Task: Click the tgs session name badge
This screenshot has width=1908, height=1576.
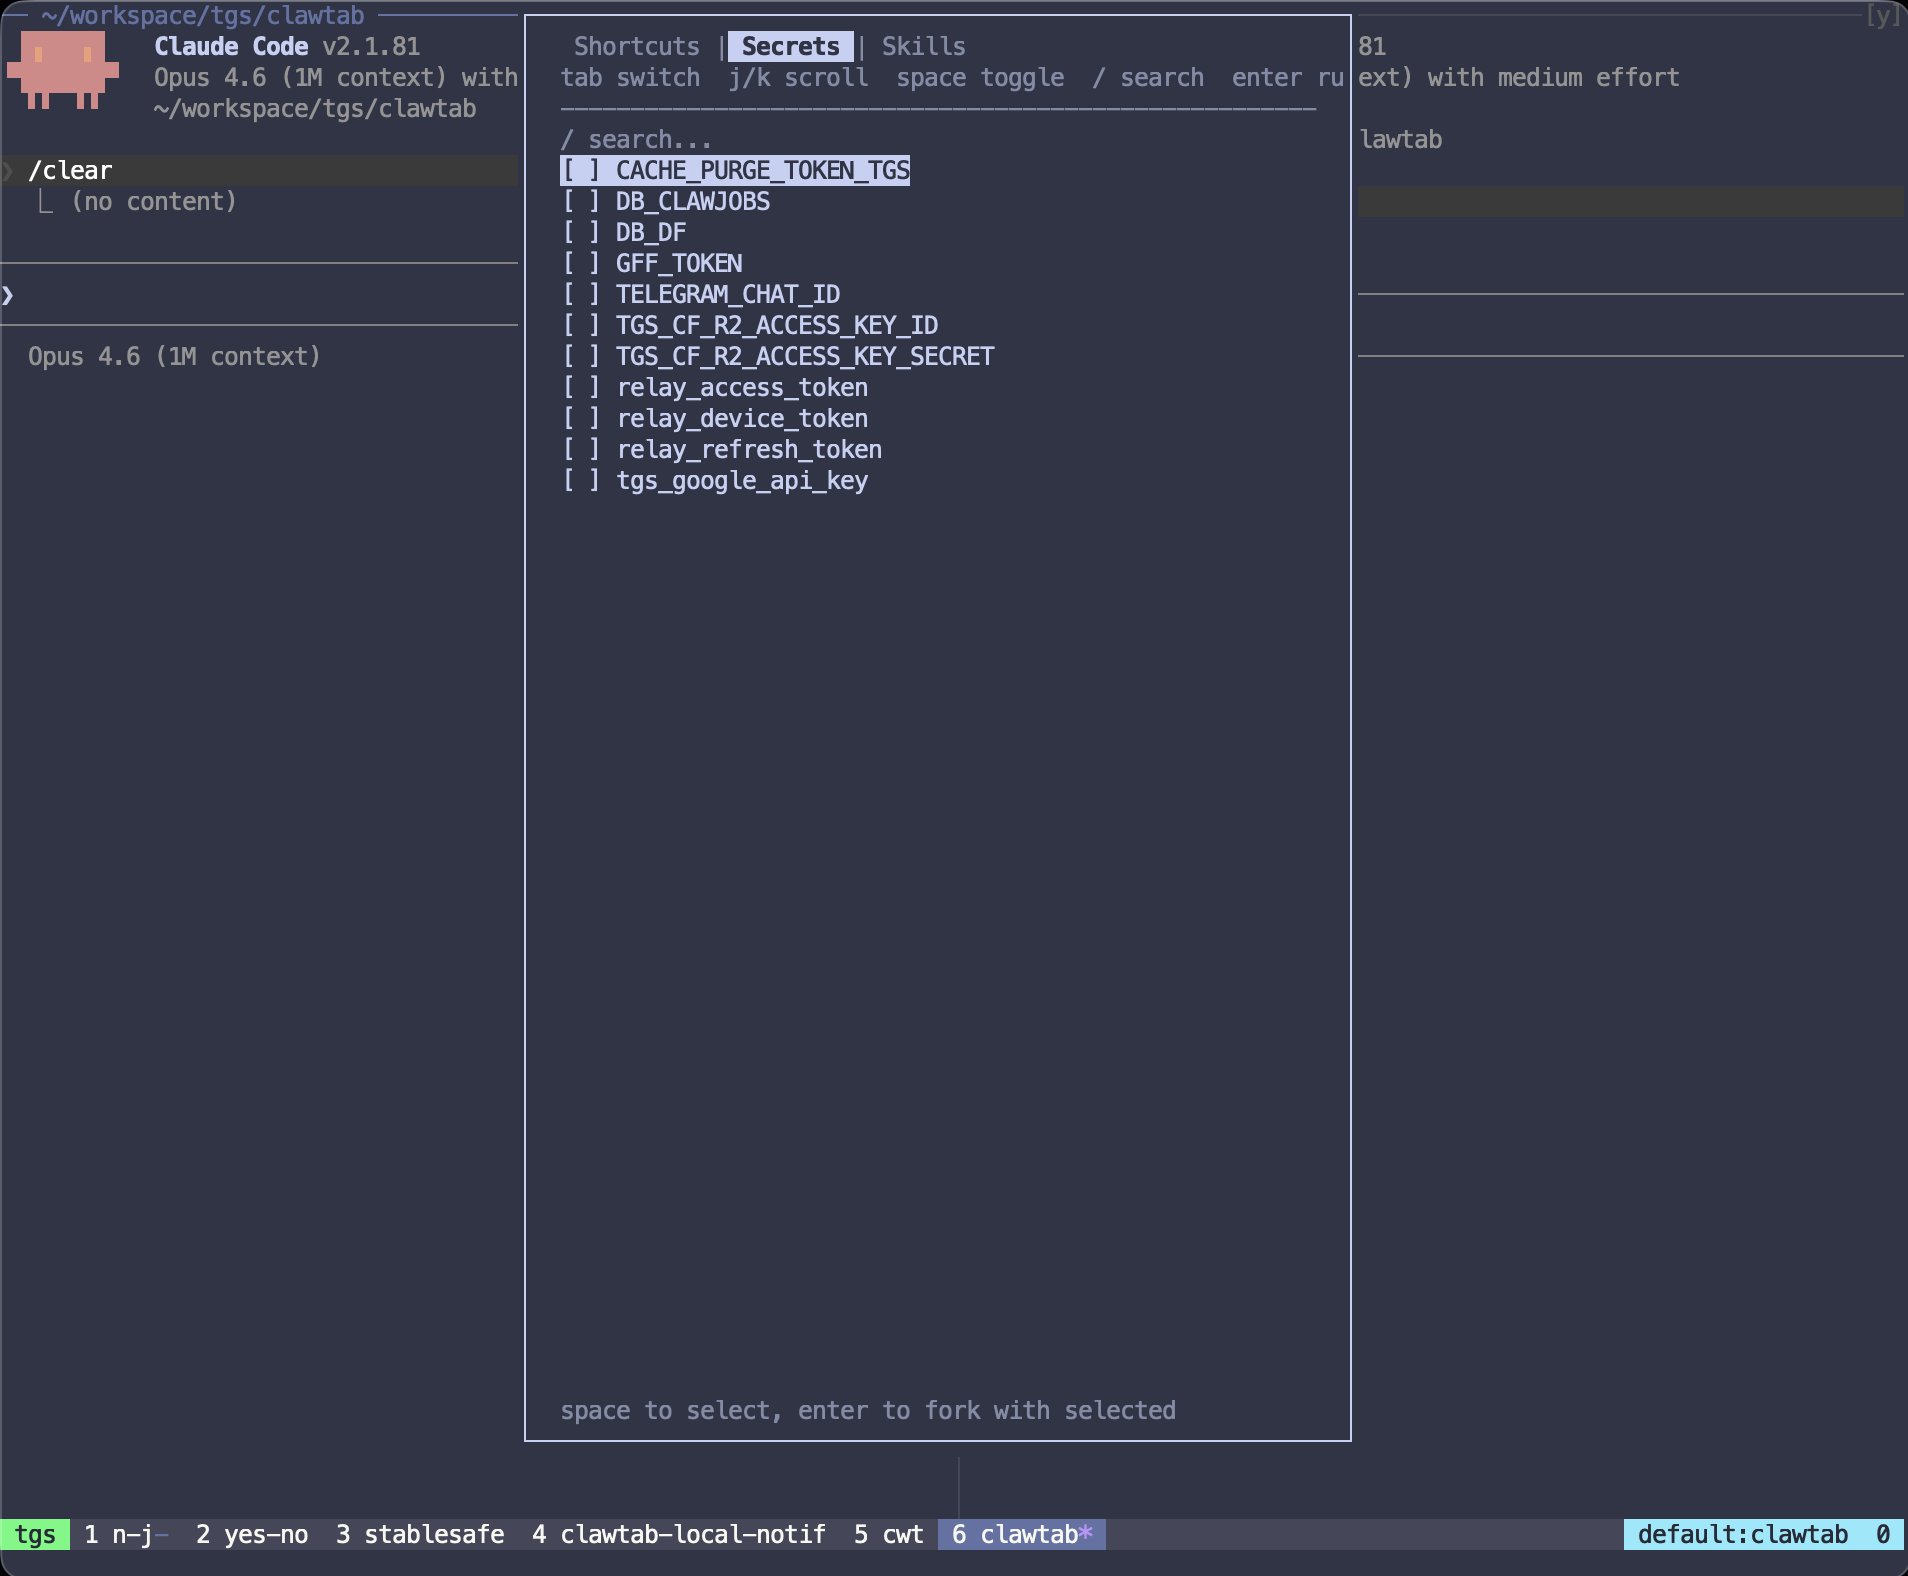Action: [35, 1535]
